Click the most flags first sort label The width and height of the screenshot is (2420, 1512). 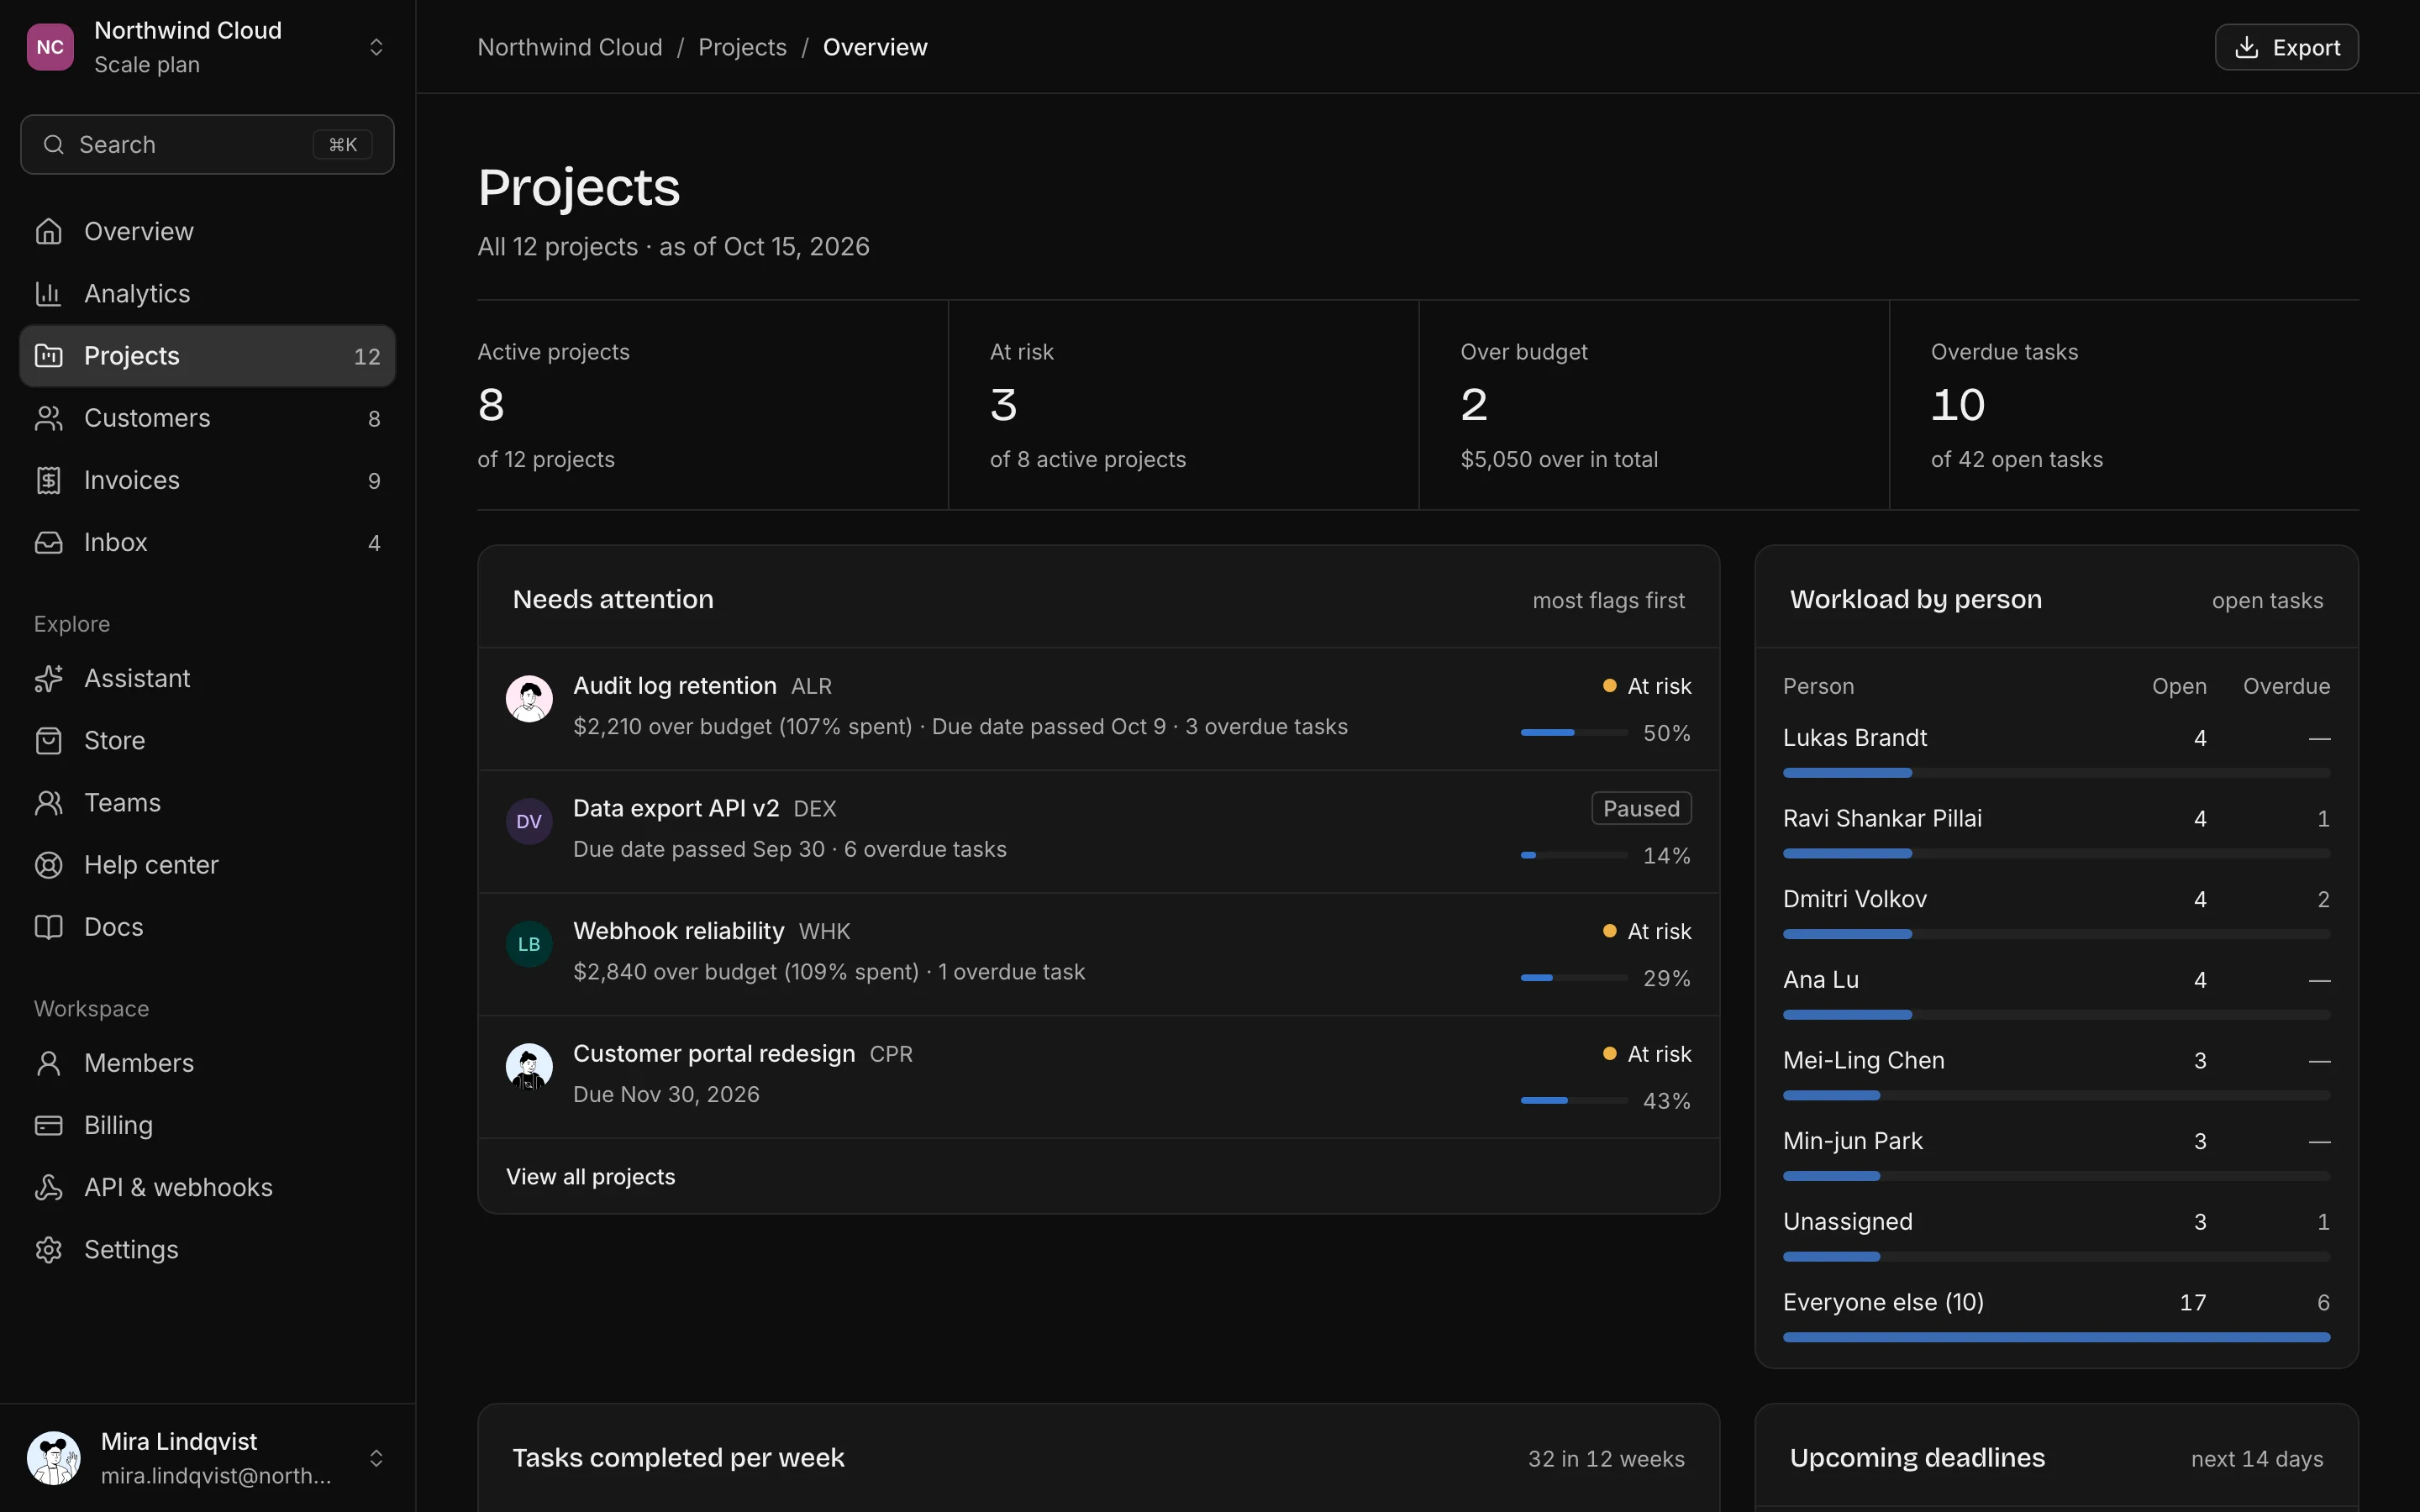coord(1608,600)
